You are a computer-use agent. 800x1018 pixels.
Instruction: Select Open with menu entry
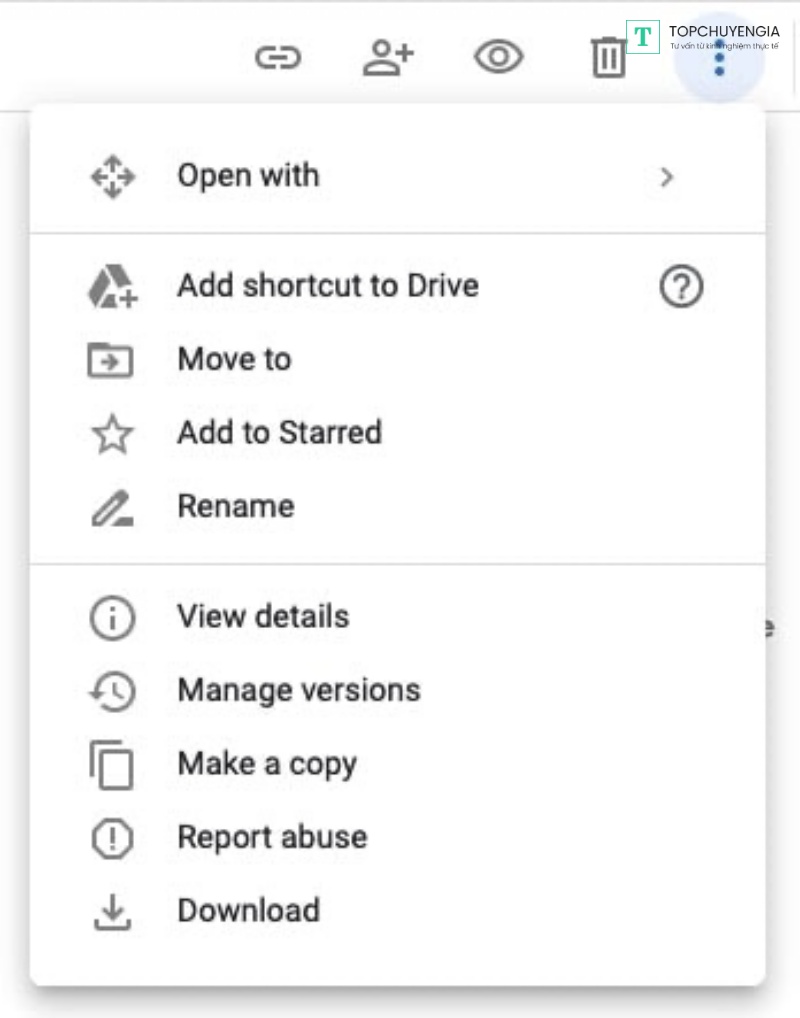point(248,176)
